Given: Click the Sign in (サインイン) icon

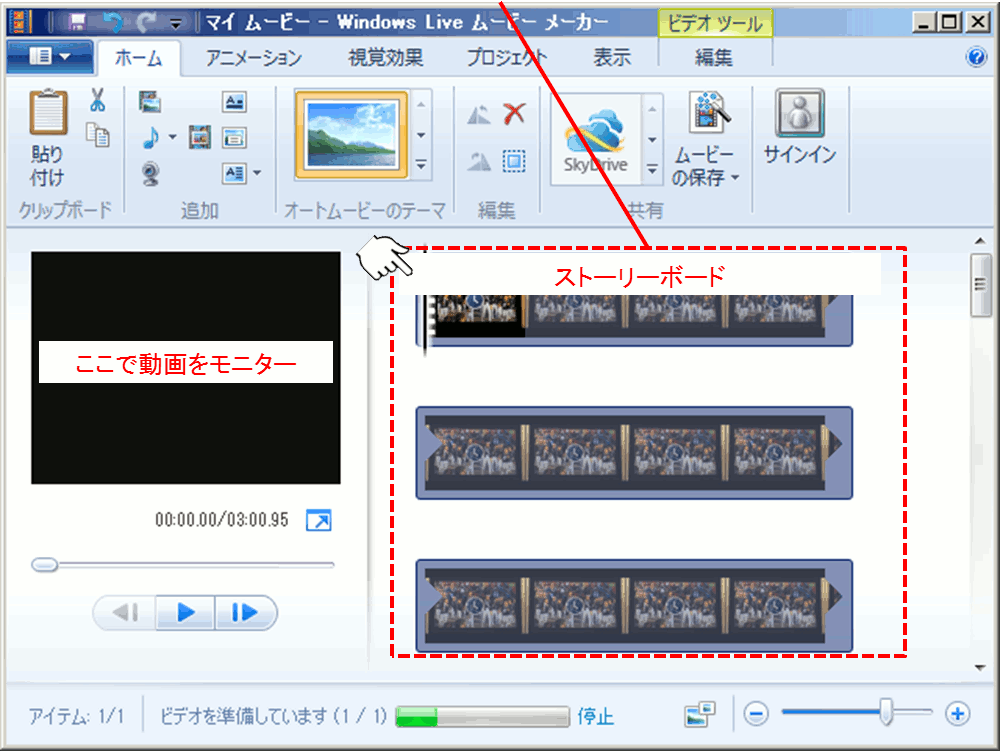Looking at the screenshot, I should click(x=799, y=114).
